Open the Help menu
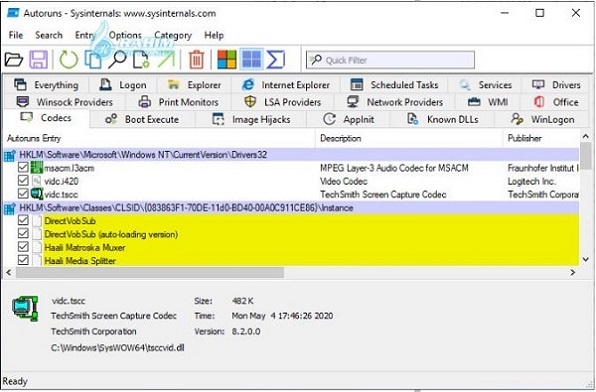 tap(214, 35)
